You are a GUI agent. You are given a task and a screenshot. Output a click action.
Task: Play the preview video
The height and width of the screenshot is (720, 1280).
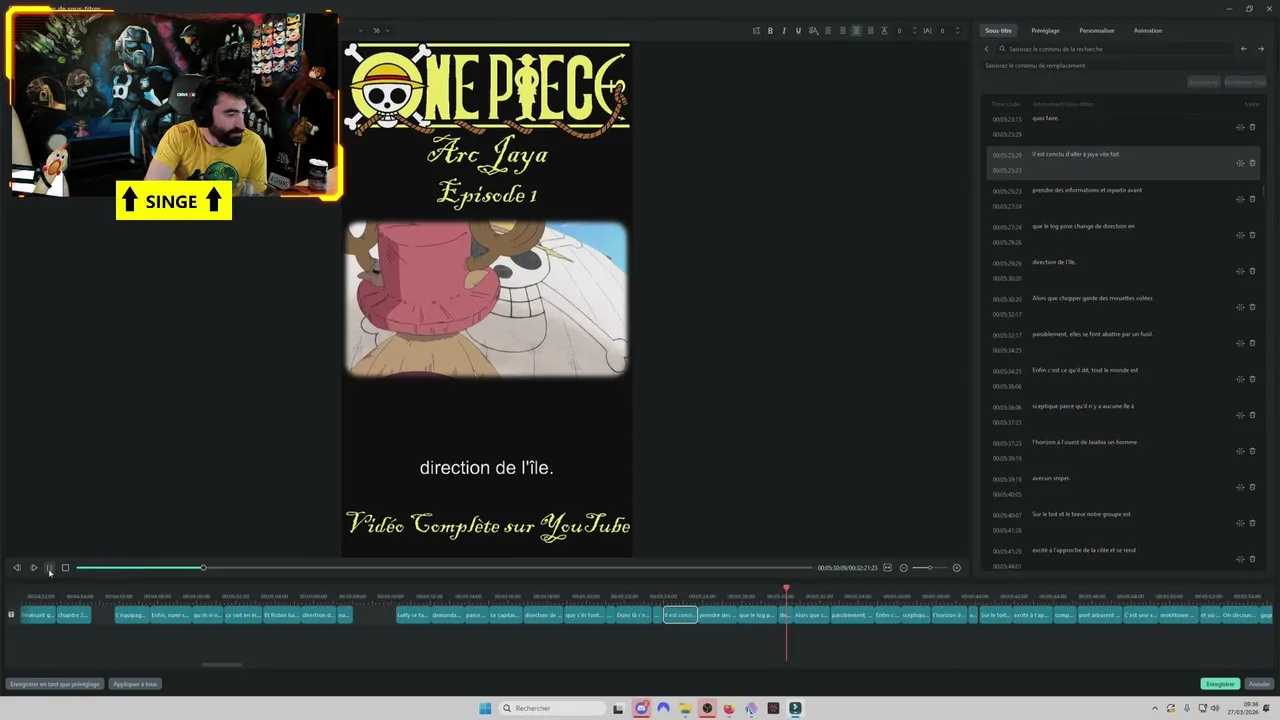(33, 568)
